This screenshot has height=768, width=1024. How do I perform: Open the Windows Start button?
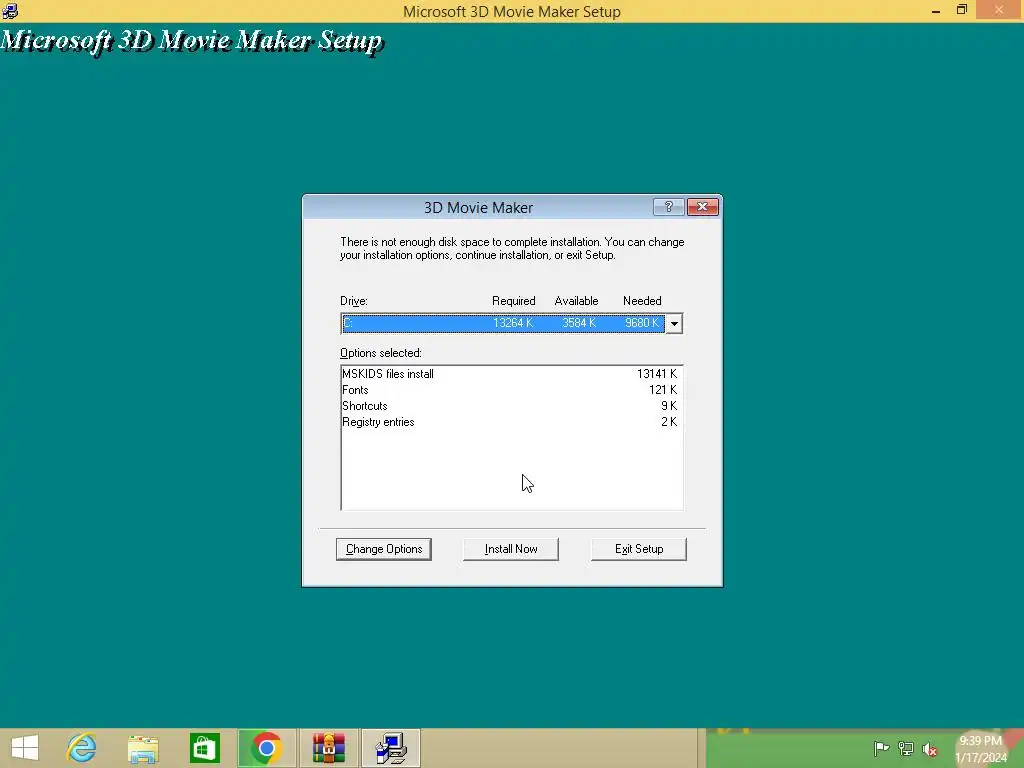pos(25,748)
